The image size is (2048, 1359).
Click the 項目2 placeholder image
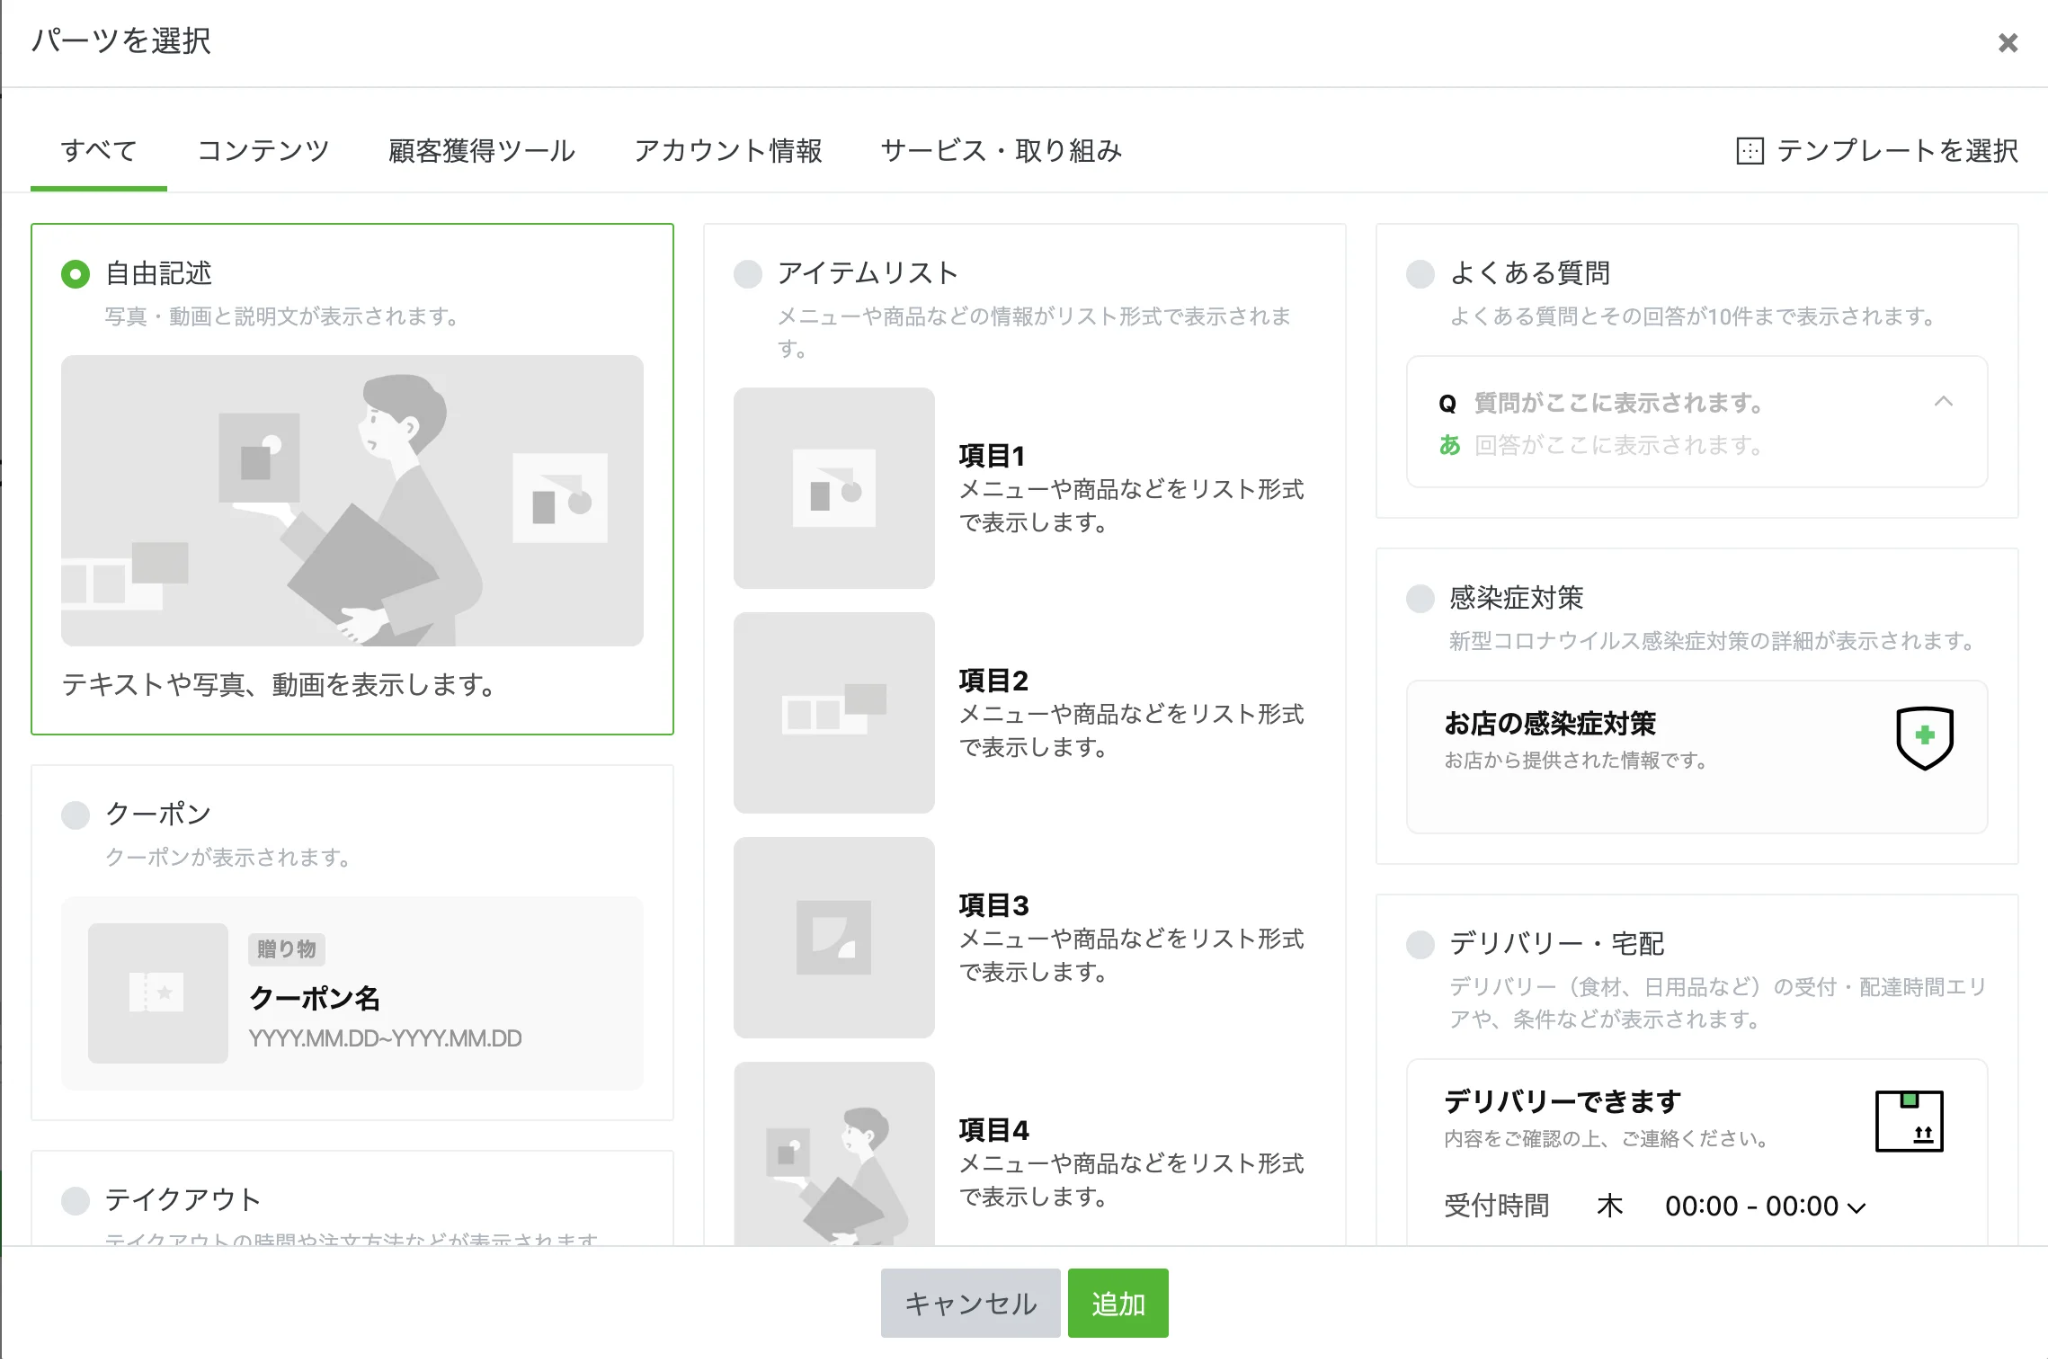point(834,713)
